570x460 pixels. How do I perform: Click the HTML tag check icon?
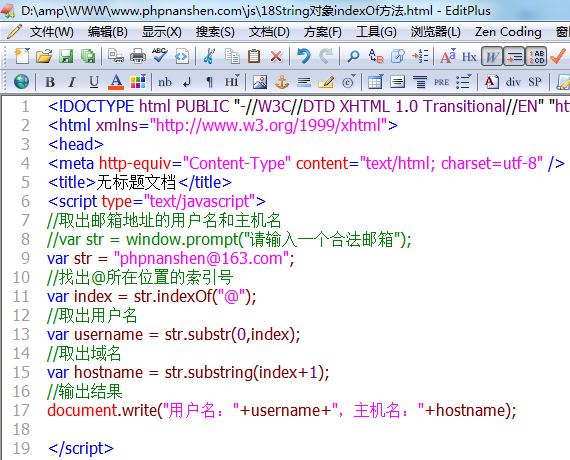click(182, 56)
